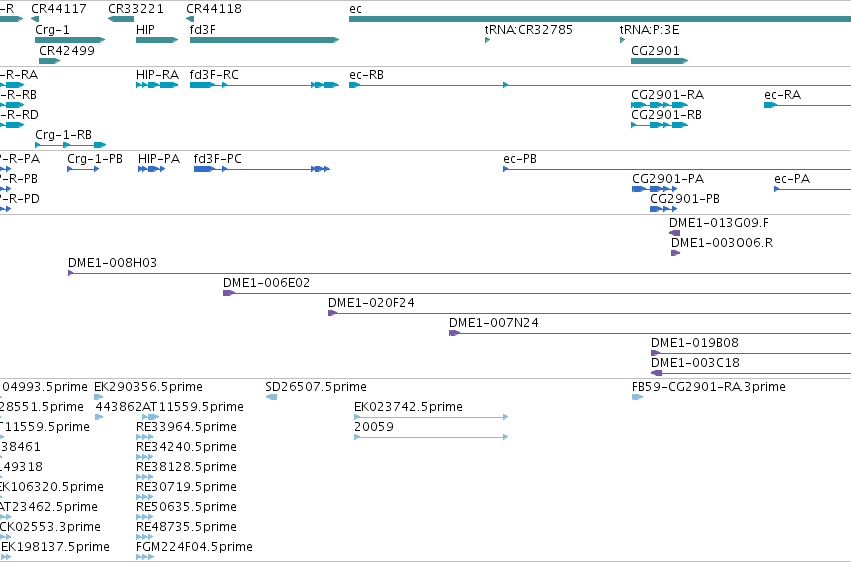Select the DME1-003O06.R marker

[676, 253]
